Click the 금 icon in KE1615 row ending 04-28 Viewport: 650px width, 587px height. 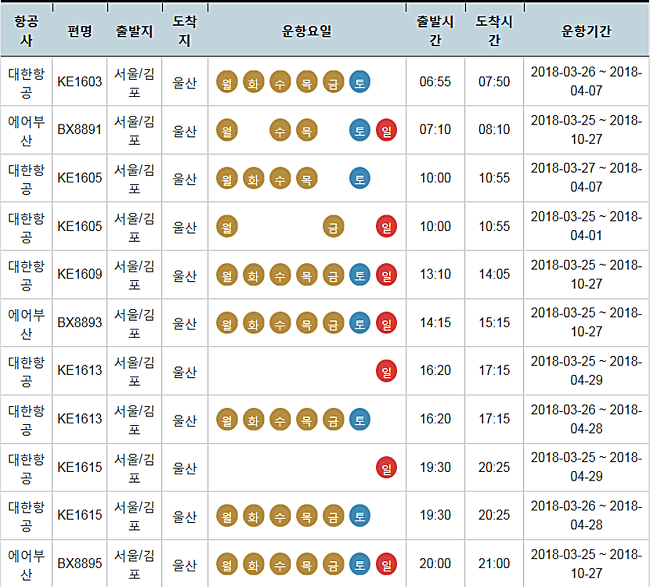[x=333, y=516]
